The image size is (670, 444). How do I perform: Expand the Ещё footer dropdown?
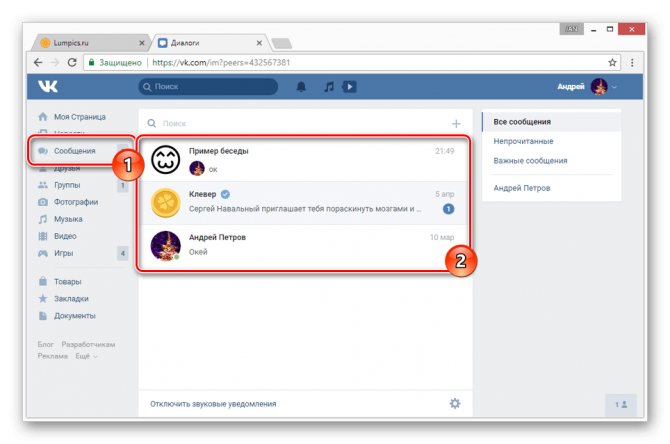coord(86,356)
